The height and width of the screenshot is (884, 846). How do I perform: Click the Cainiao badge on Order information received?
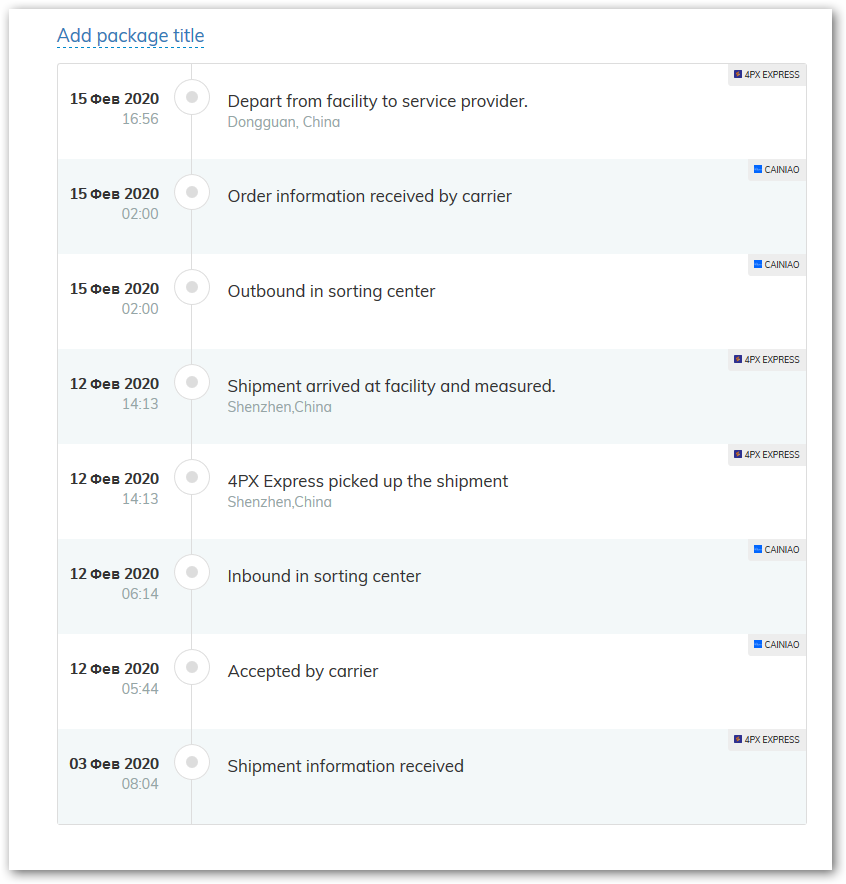pos(777,170)
